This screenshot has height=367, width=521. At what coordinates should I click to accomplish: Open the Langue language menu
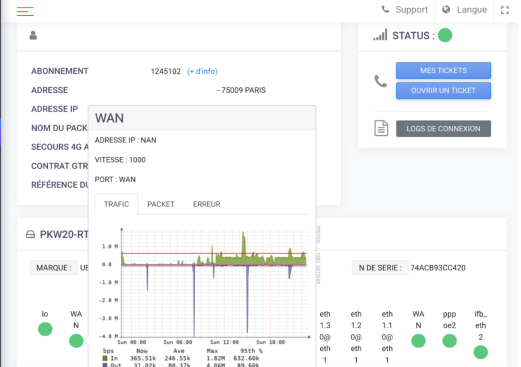tap(471, 10)
